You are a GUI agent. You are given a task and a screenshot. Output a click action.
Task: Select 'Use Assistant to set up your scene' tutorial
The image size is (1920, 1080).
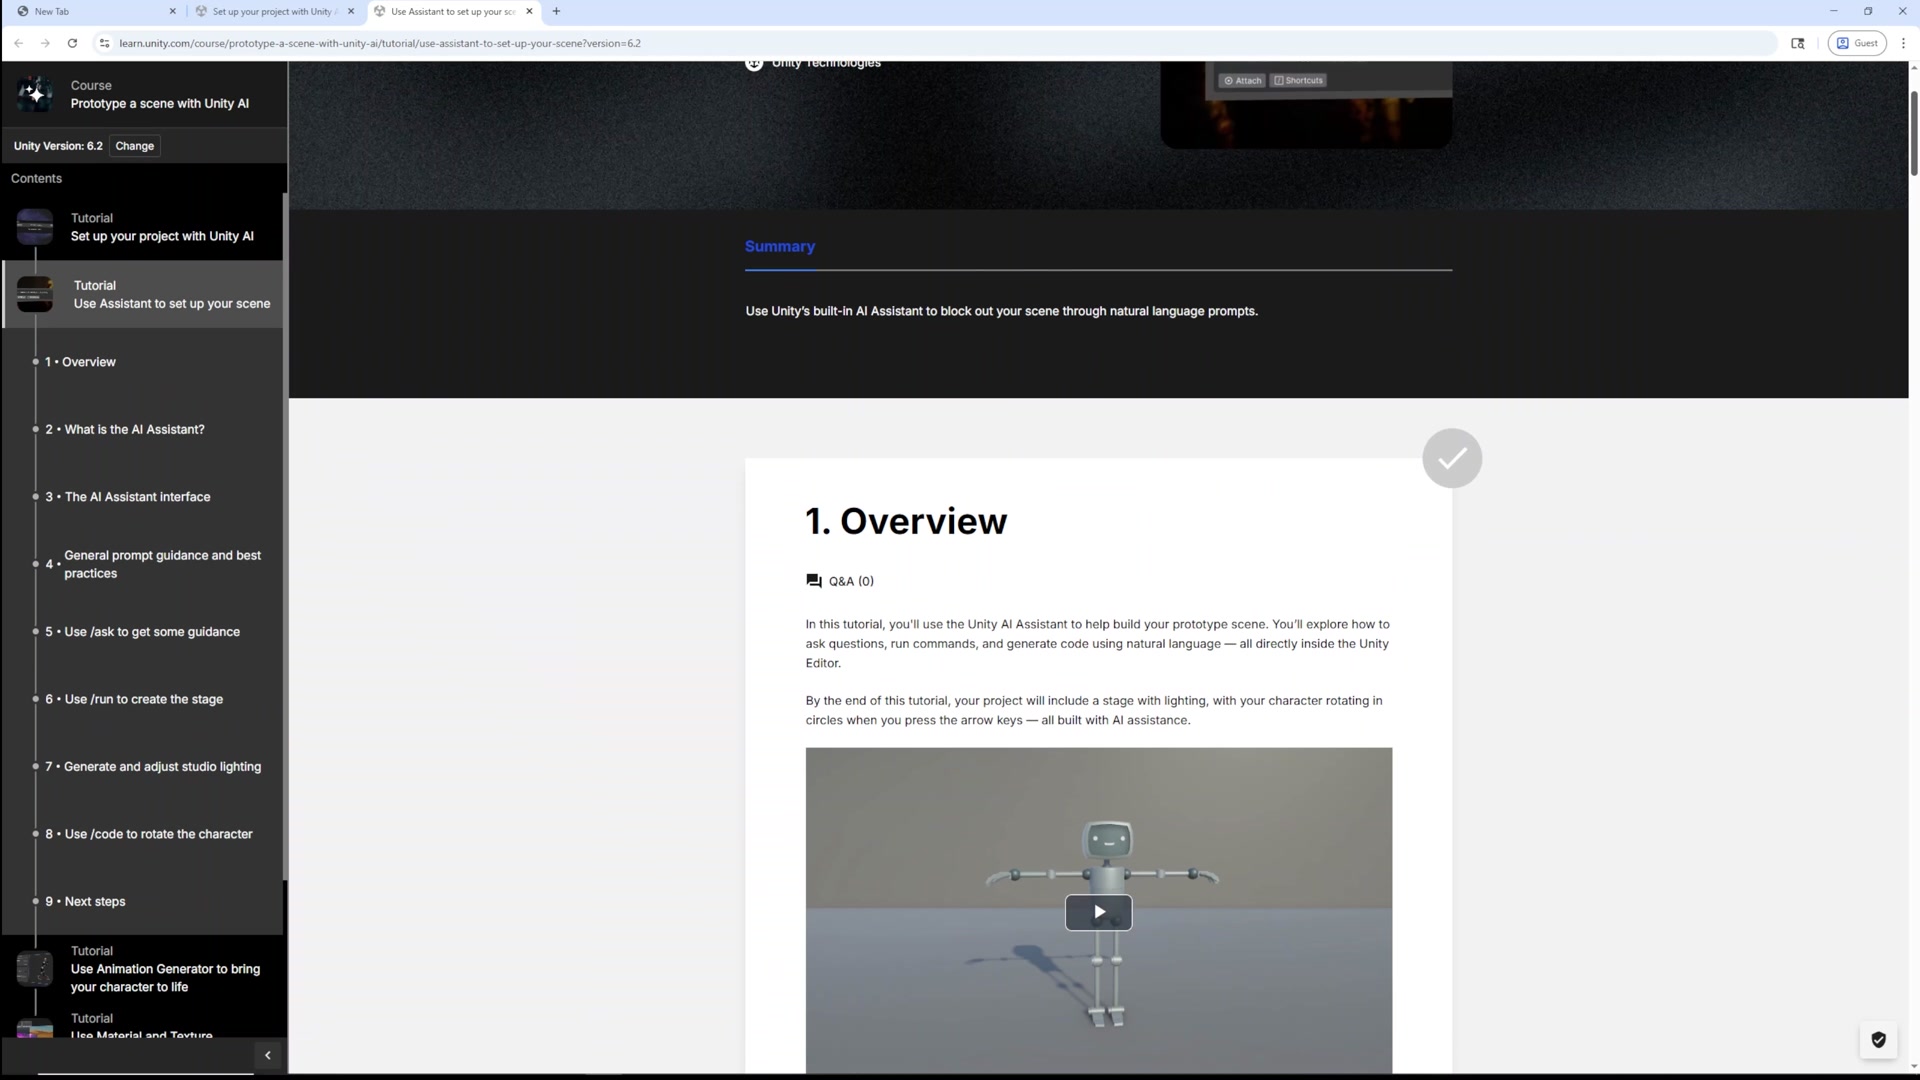[172, 304]
